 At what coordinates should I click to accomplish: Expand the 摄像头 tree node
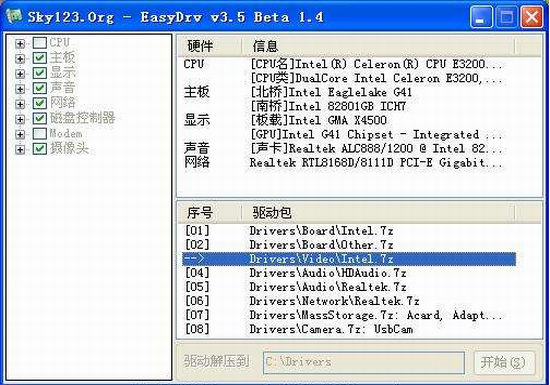(x=20, y=149)
